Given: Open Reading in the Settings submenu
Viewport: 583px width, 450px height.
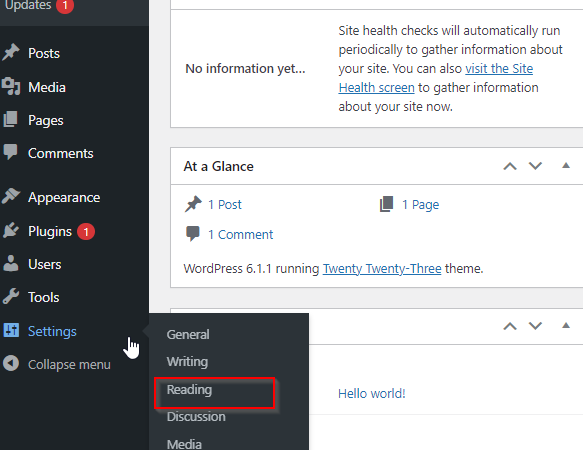Looking at the screenshot, I should (189, 390).
